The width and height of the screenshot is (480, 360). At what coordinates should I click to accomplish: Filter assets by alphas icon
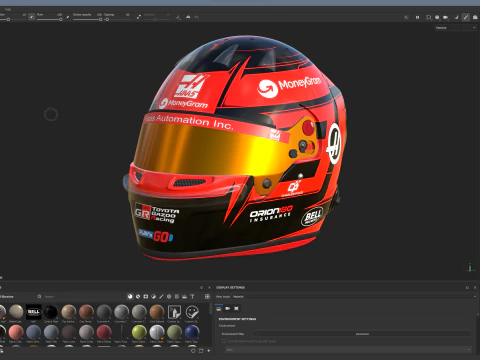coord(169,296)
